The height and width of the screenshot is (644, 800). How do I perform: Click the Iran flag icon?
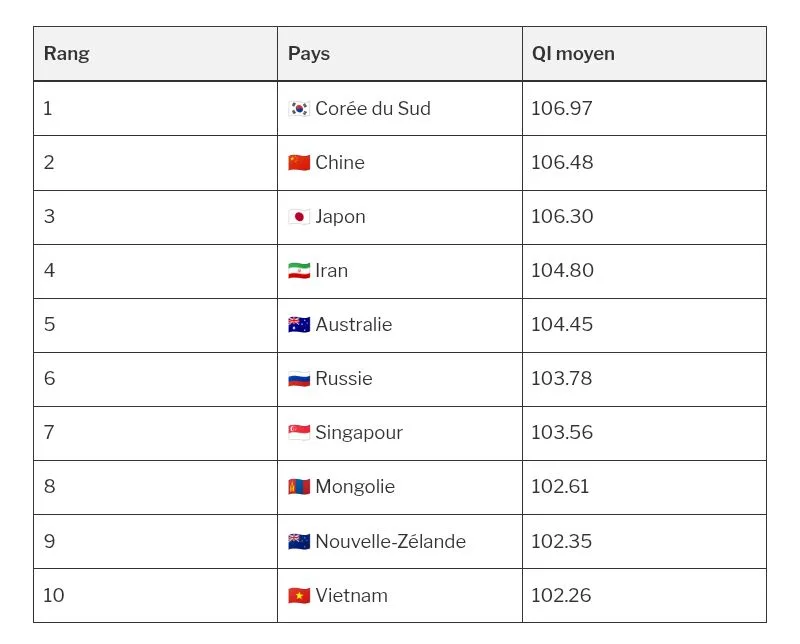tap(299, 271)
